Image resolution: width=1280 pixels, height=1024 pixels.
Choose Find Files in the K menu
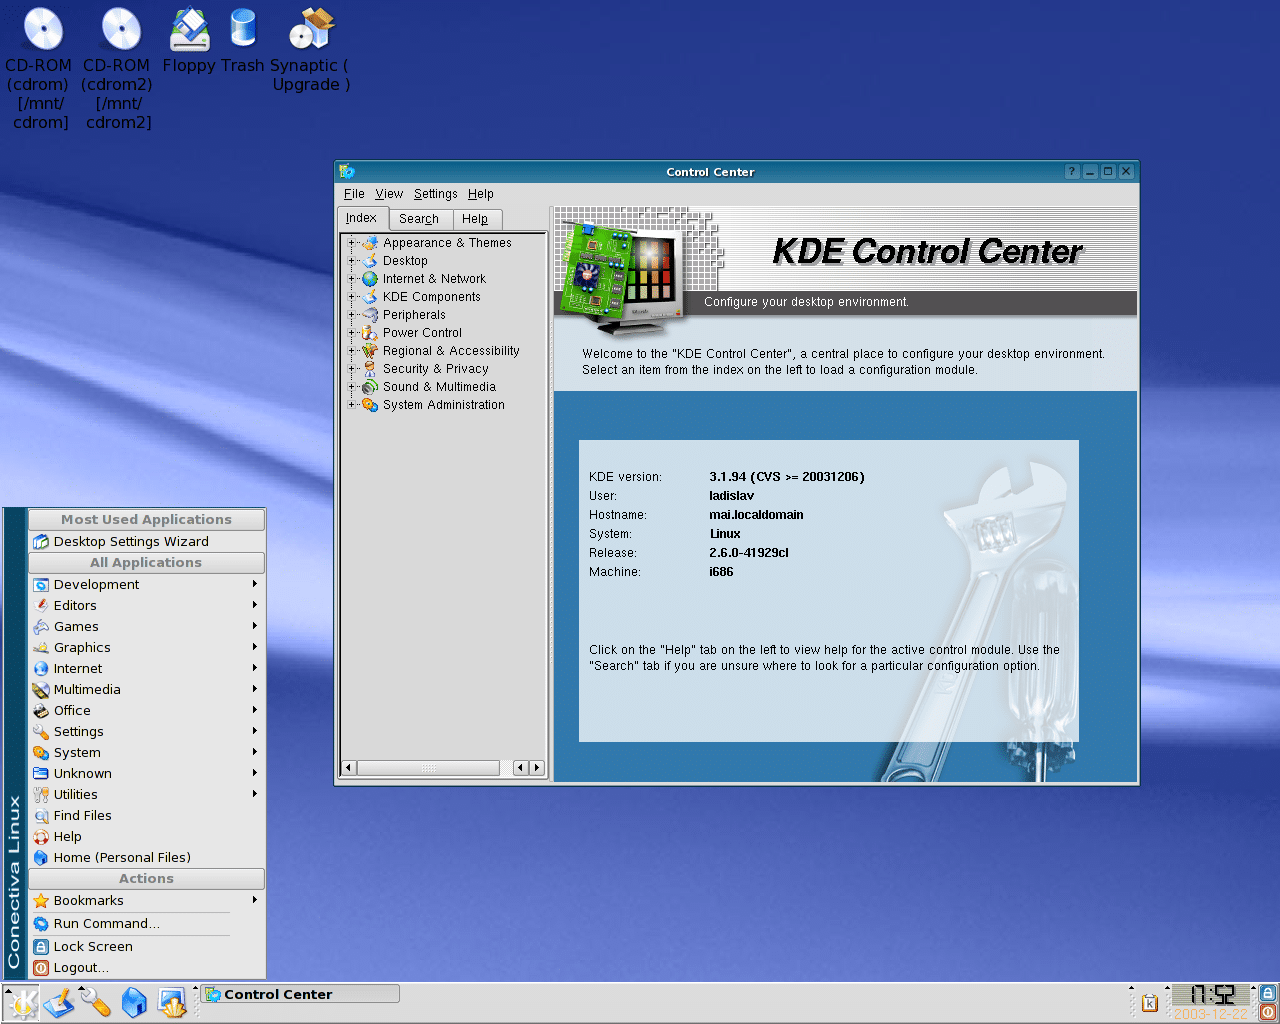click(146, 816)
